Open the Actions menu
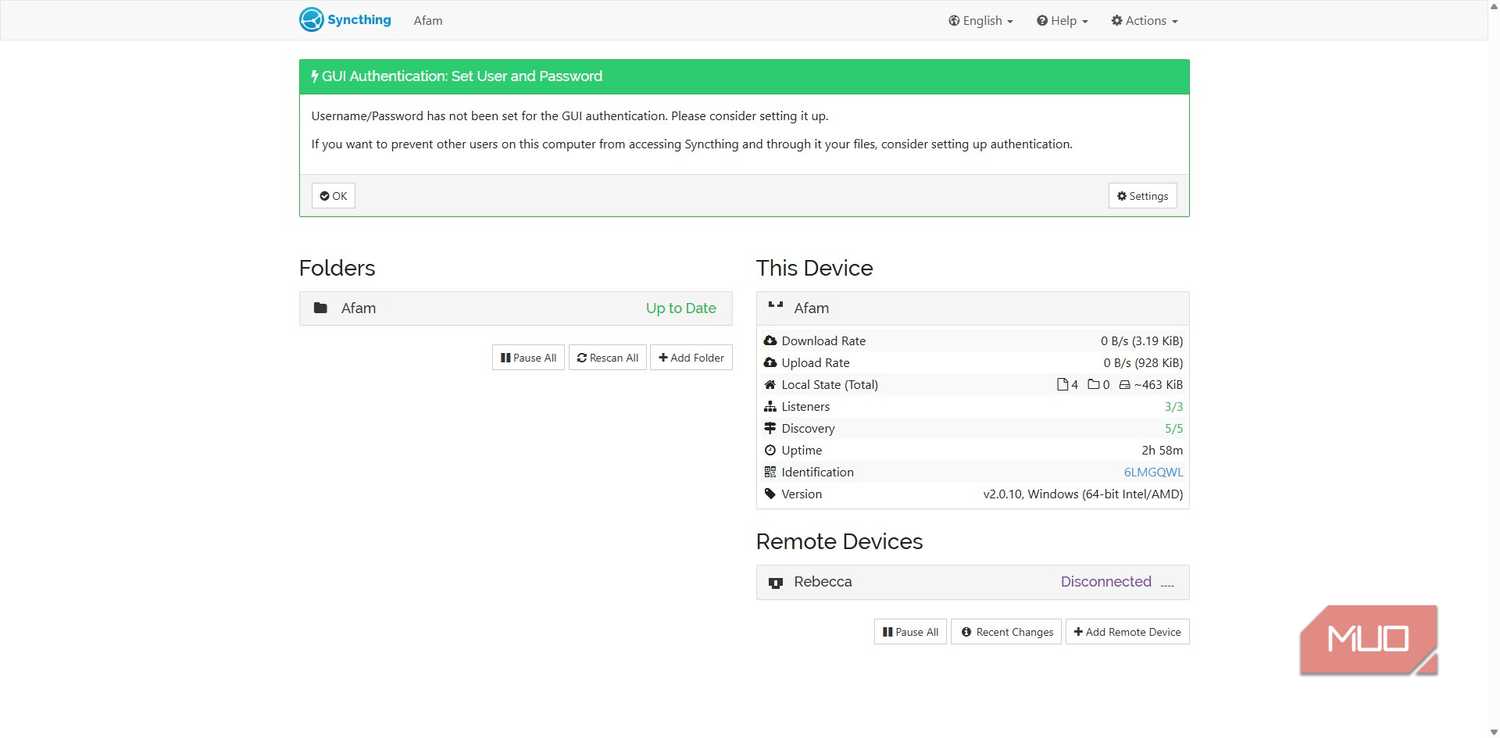Image resolution: width=1500 pixels, height=738 pixels. coord(1144,20)
